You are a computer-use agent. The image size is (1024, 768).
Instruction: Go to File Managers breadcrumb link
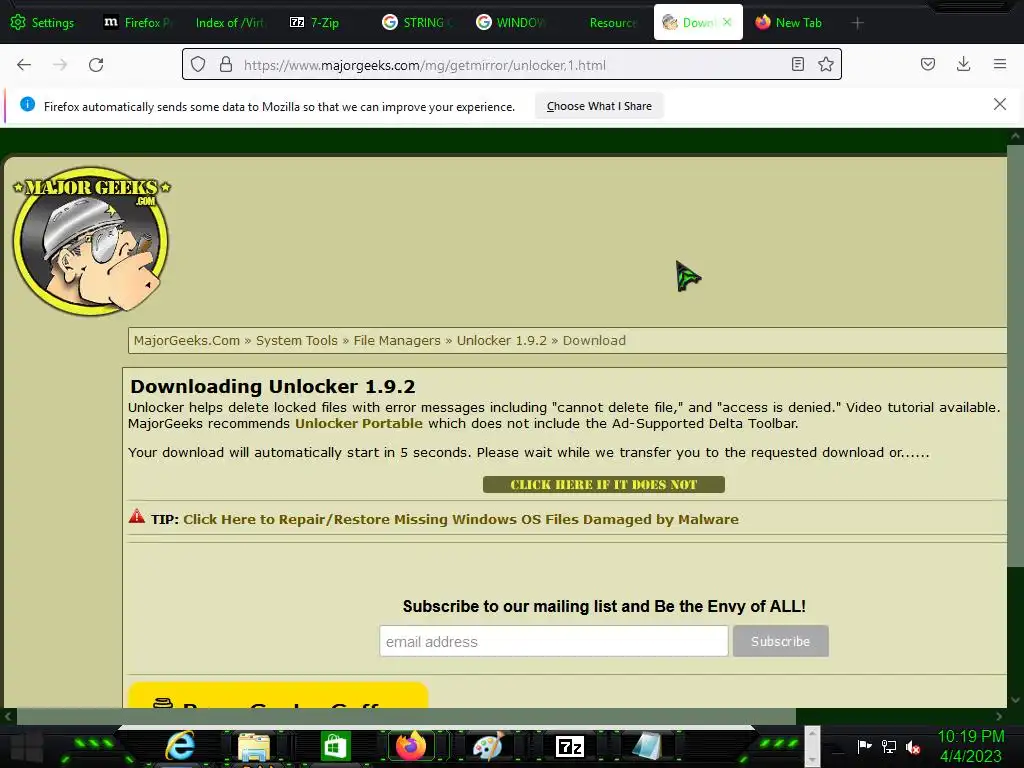[x=397, y=340]
